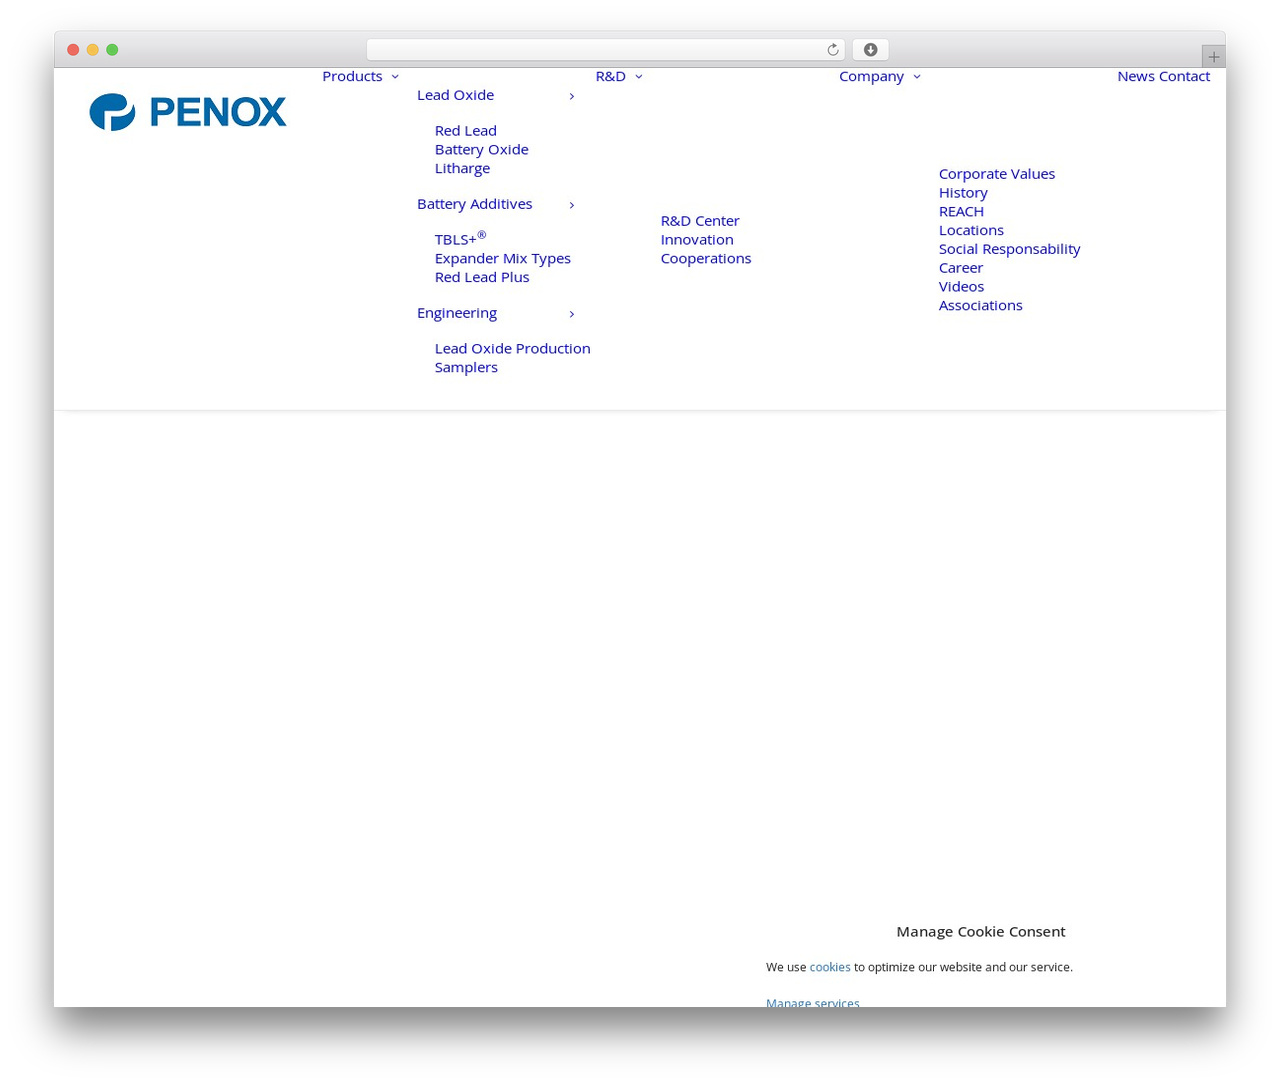Expand the Engineering submenu arrow
1280x1084 pixels.
(572, 314)
